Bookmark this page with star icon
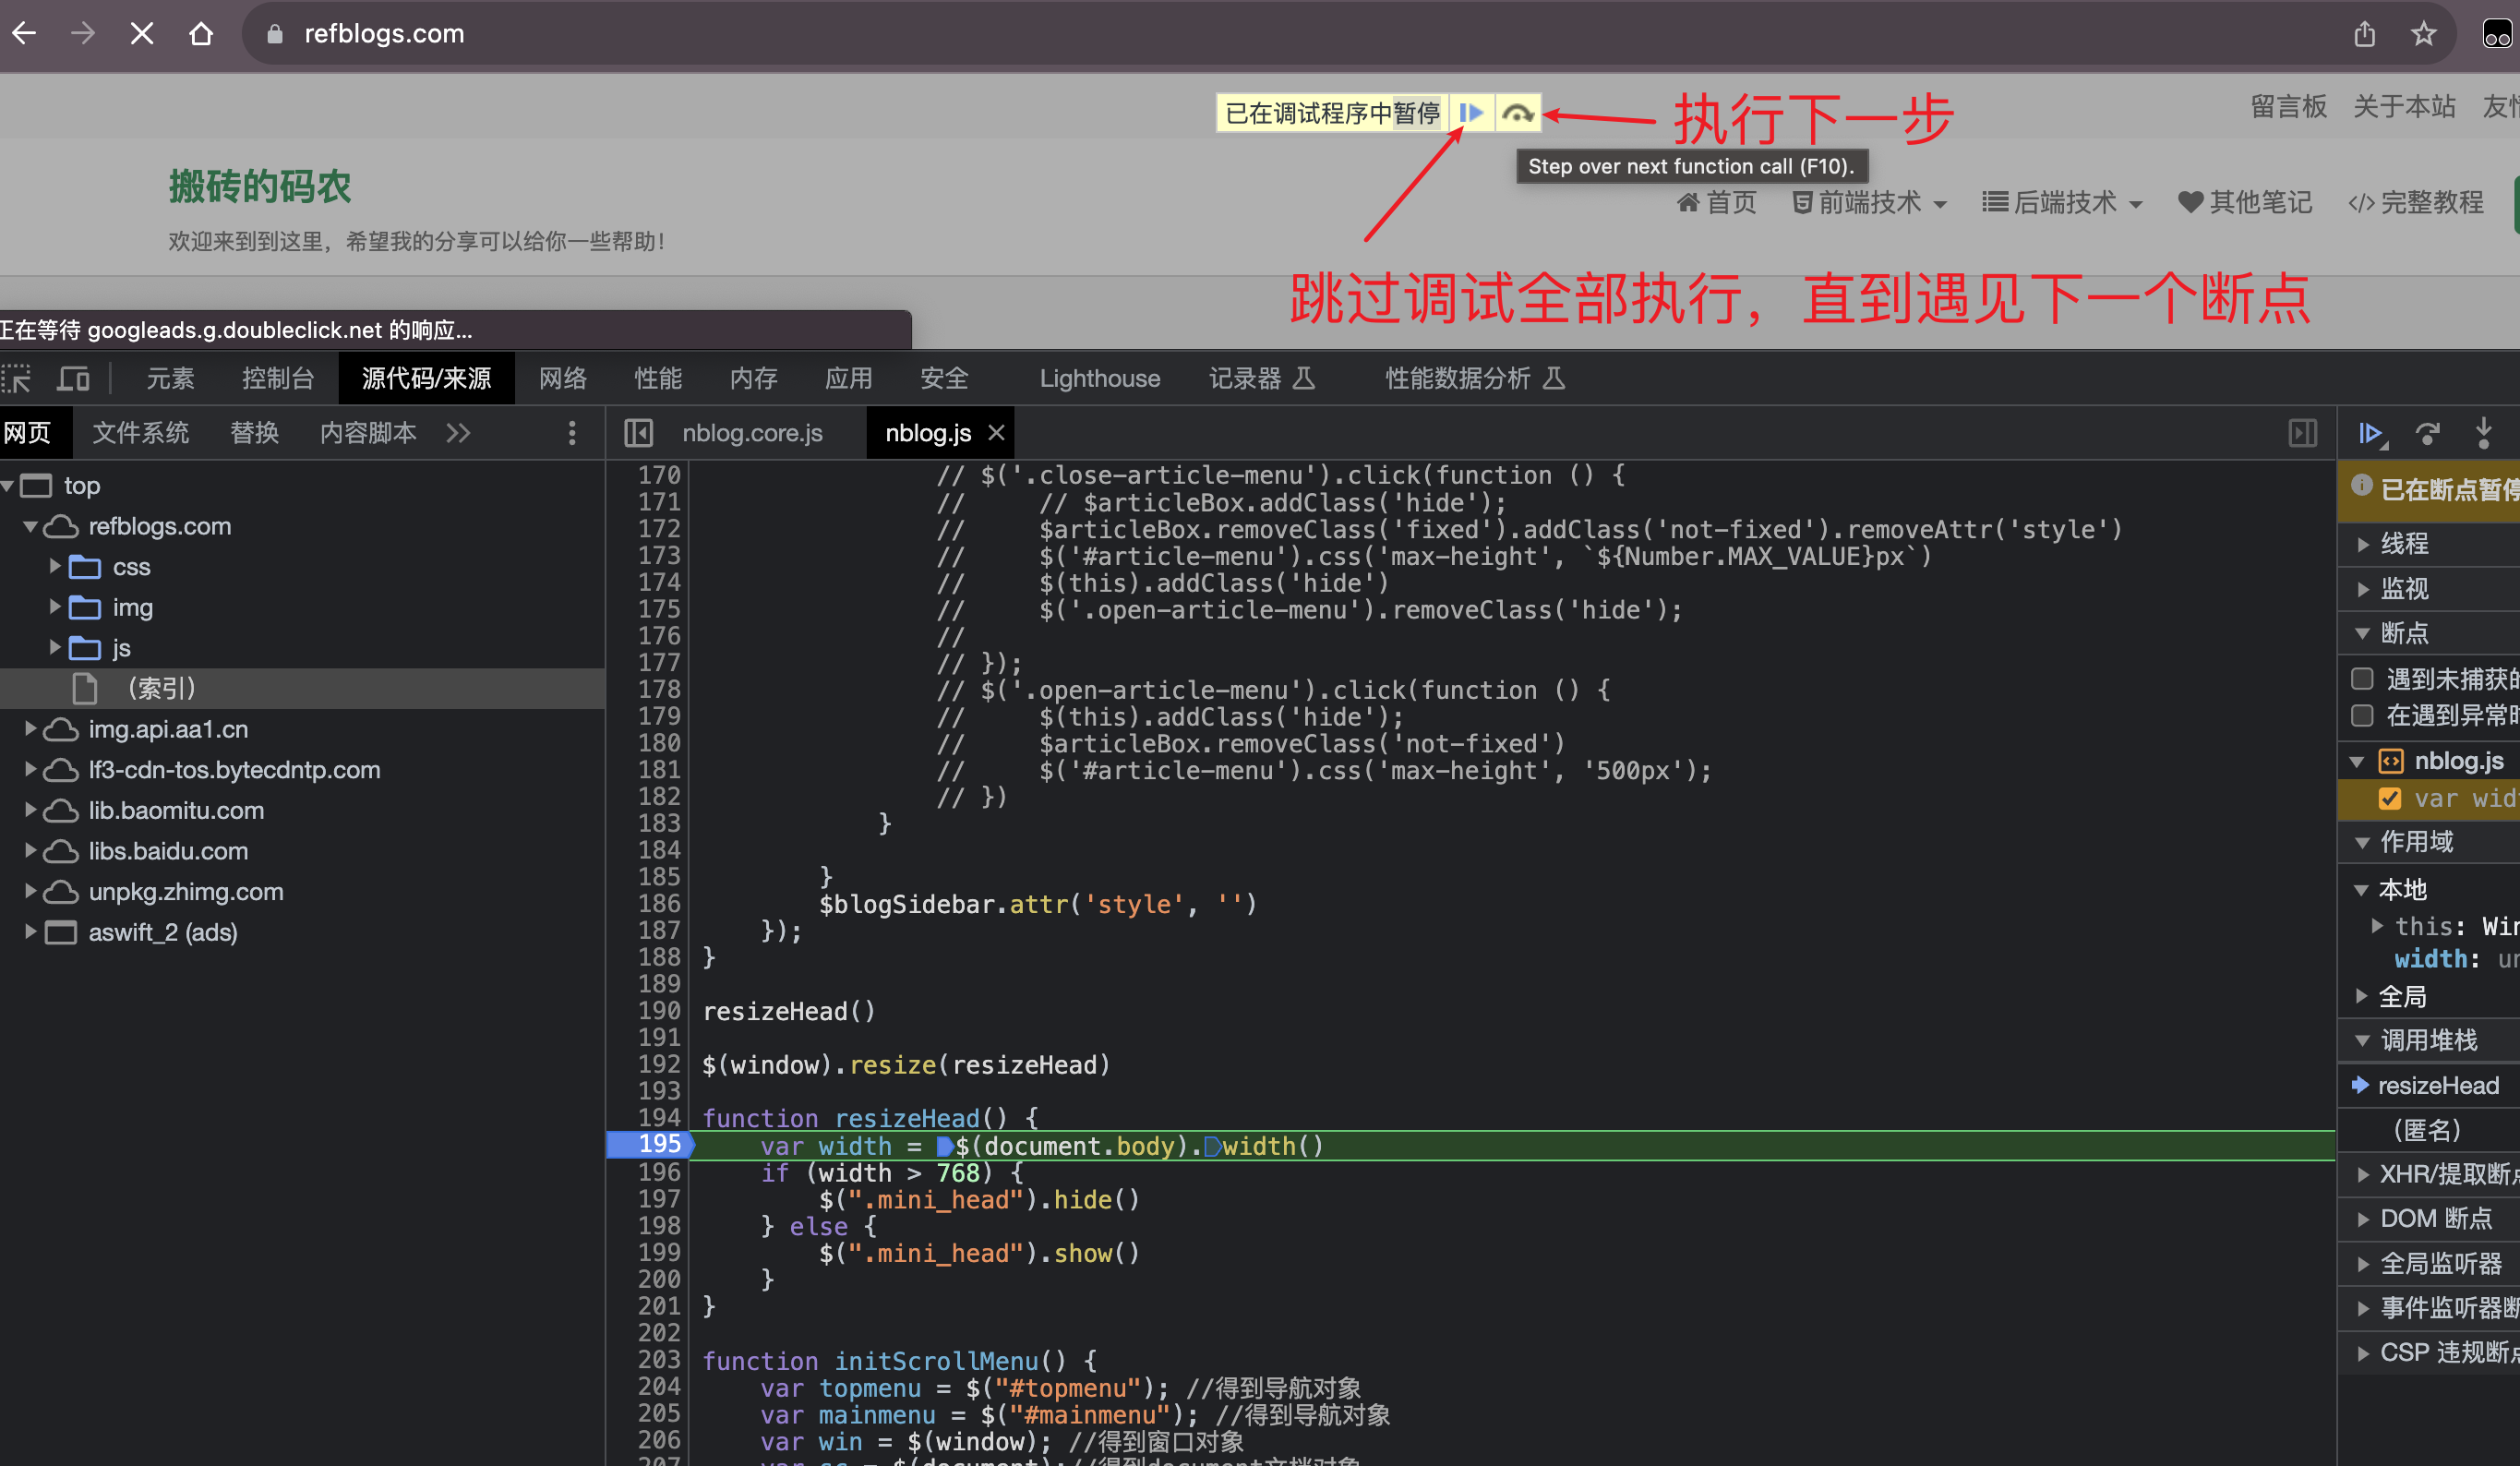The width and height of the screenshot is (2520, 1466). [x=2424, y=34]
